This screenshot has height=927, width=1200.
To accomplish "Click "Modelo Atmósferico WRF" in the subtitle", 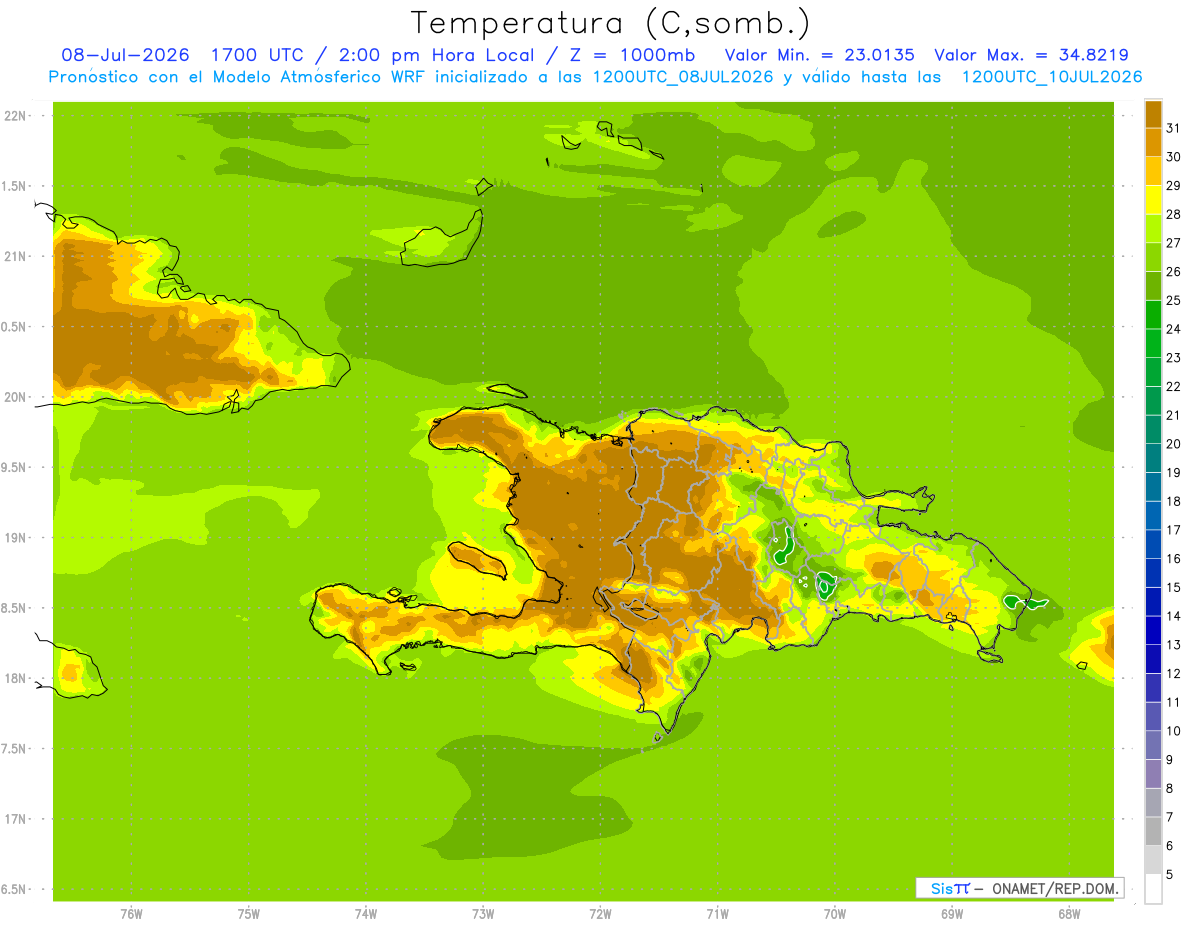I will pyautogui.click(x=320, y=77).
